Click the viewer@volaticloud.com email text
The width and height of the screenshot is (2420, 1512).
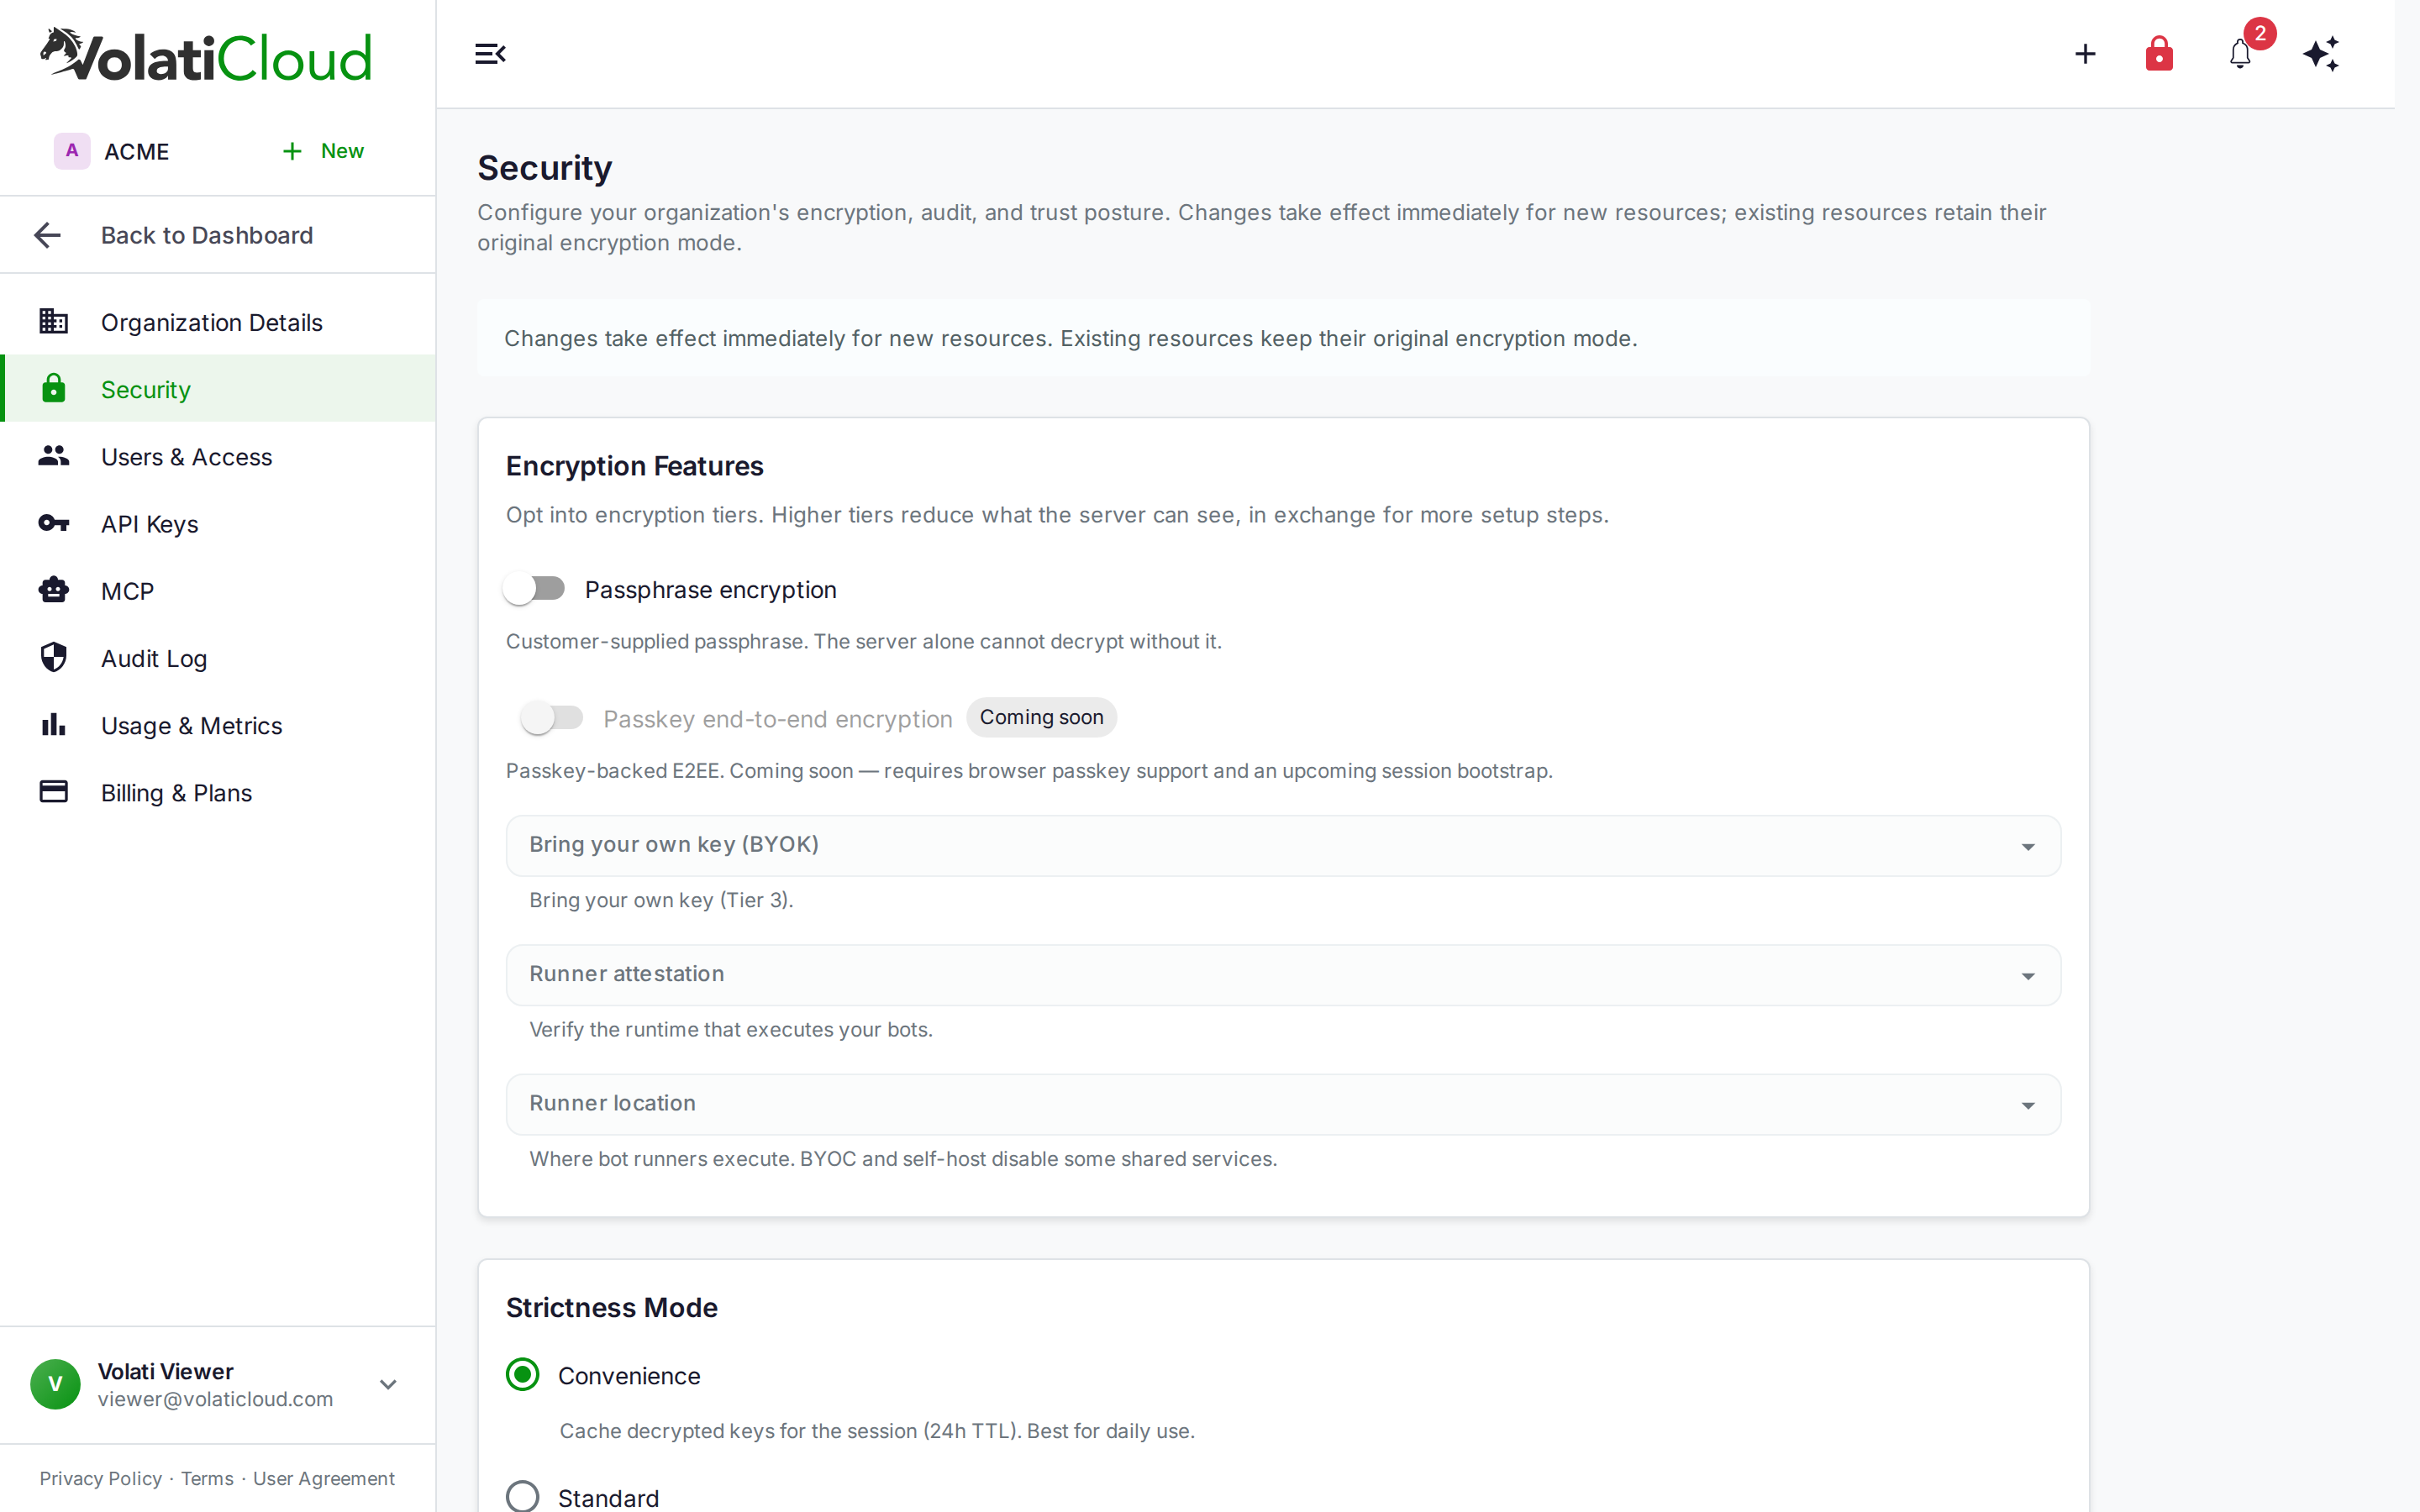coord(215,1399)
